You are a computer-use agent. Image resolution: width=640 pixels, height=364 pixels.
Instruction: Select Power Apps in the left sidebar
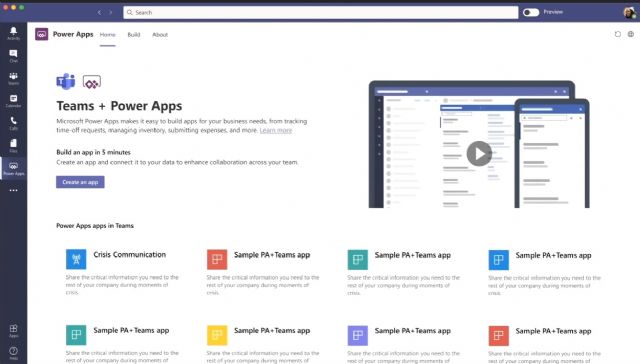tap(13, 168)
